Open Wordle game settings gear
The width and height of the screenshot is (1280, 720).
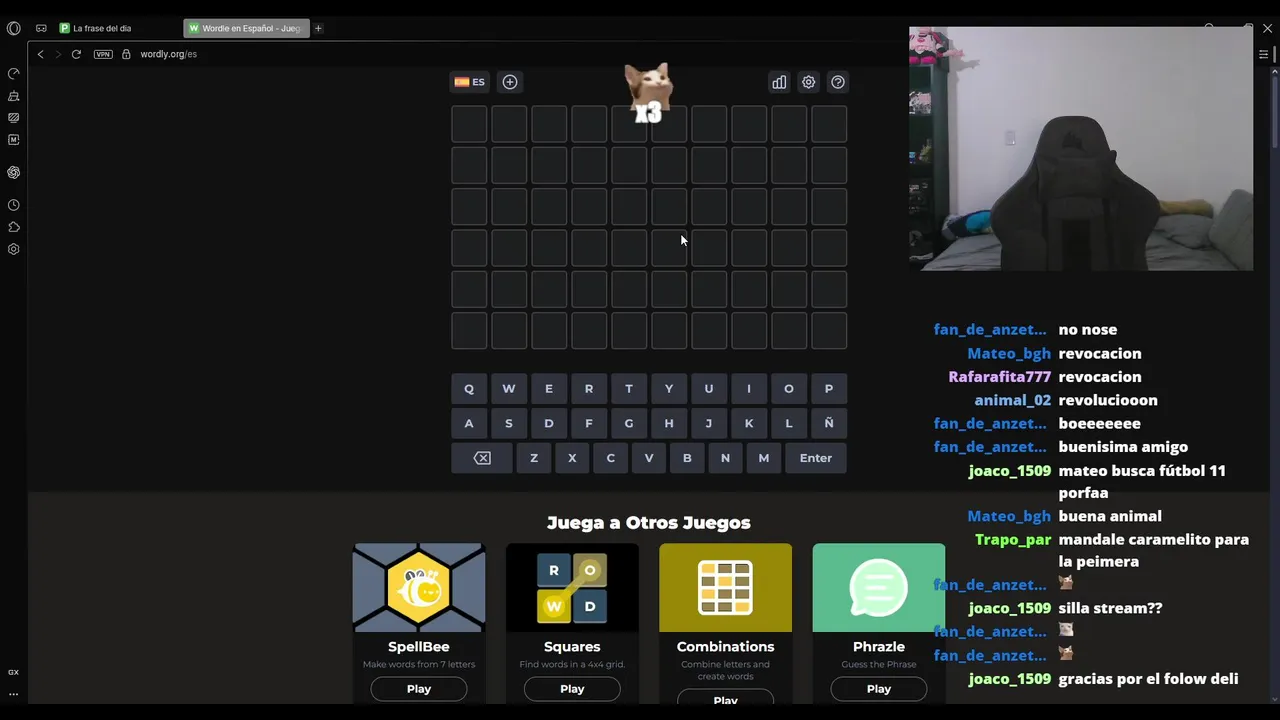click(x=809, y=82)
